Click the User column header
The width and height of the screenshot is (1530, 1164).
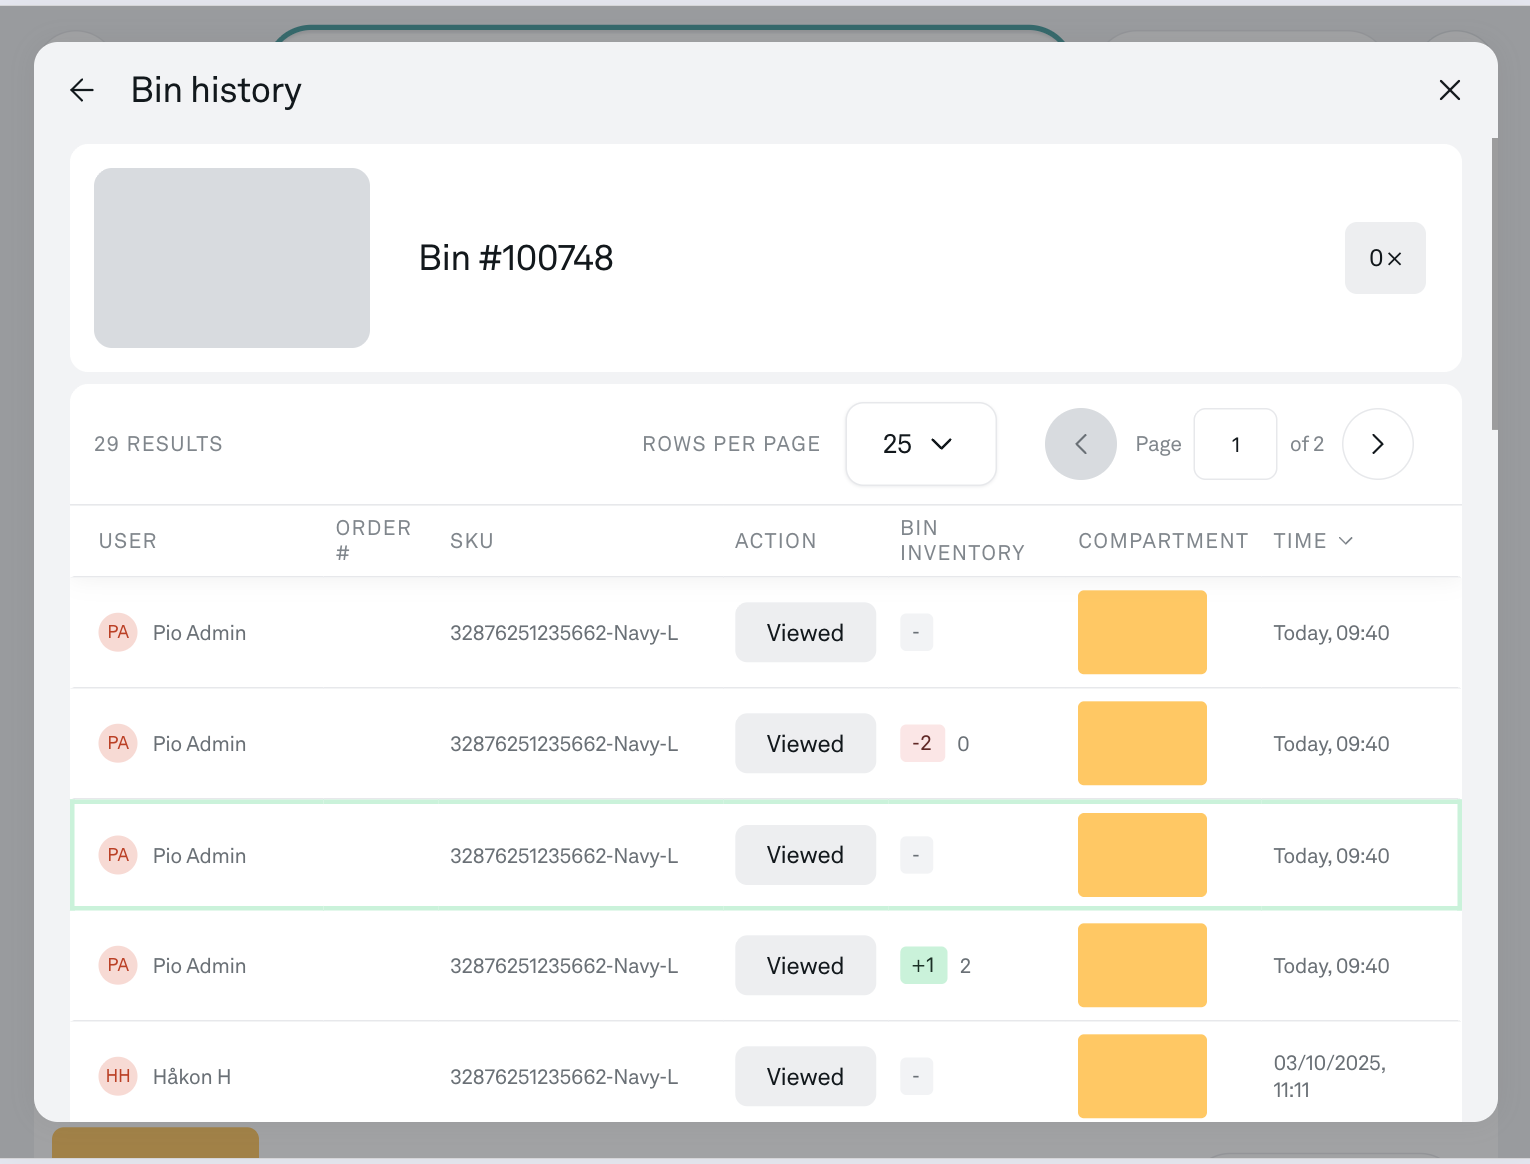tap(128, 541)
